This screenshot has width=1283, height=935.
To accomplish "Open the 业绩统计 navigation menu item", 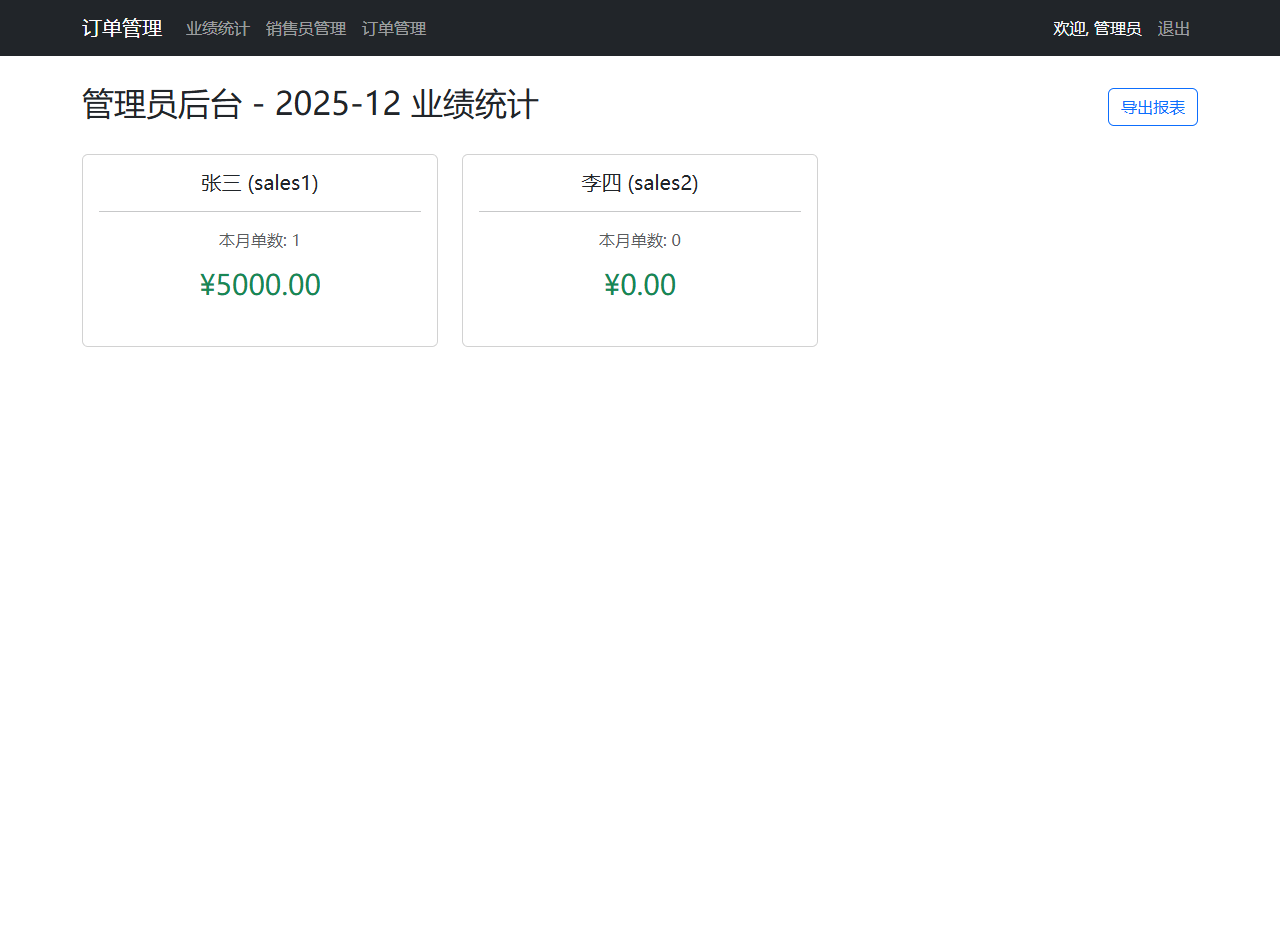I will 217,29.
